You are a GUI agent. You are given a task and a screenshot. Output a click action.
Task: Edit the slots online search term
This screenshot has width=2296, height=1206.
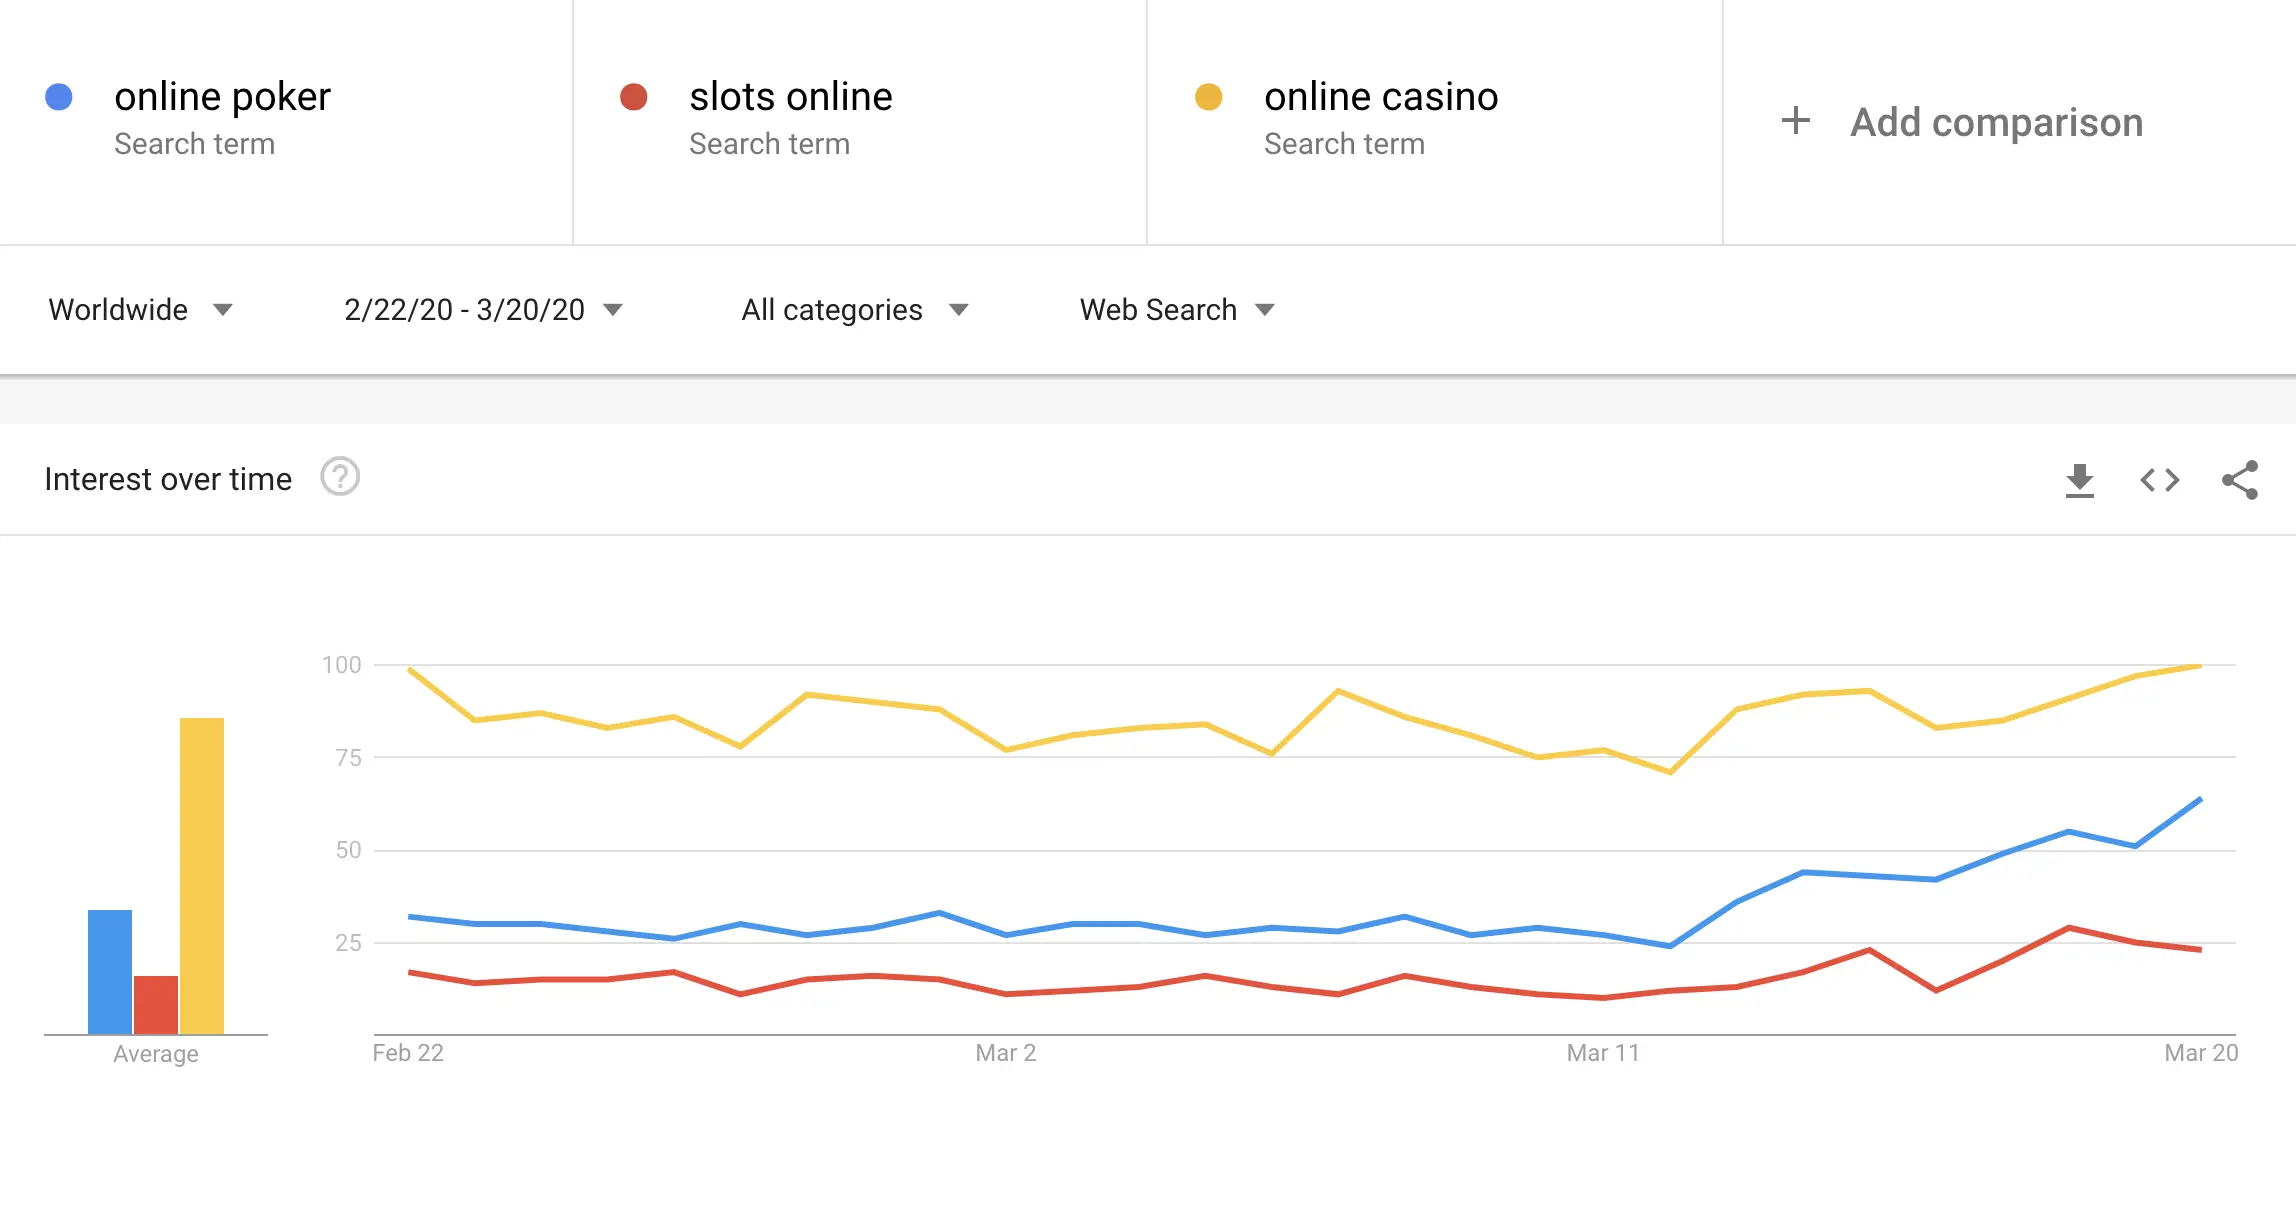(x=790, y=97)
